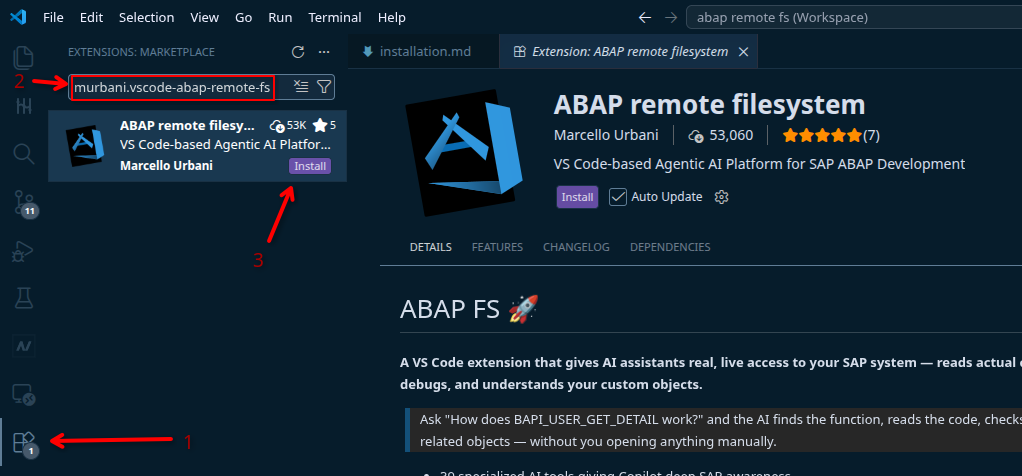The width and height of the screenshot is (1022, 476).
Task: Open the Selection menu
Action: point(149,18)
